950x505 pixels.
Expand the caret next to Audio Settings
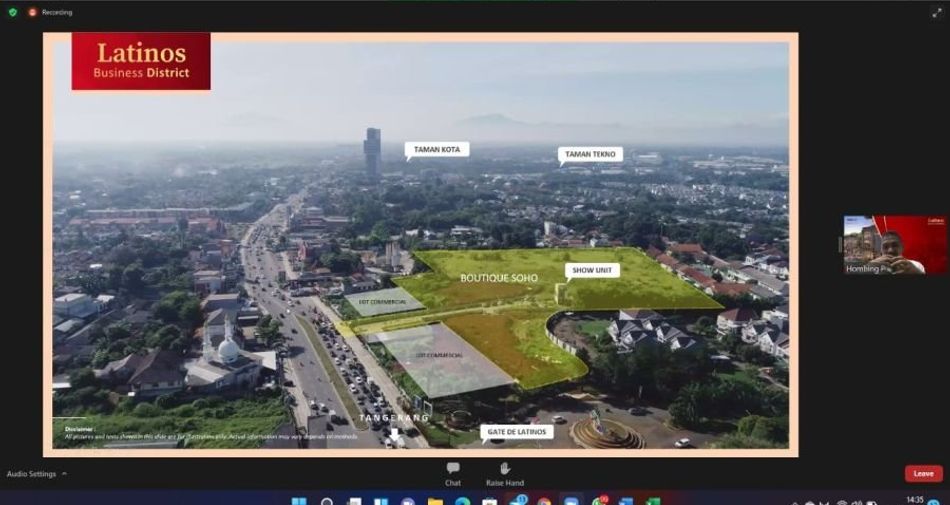[x=64, y=474]
